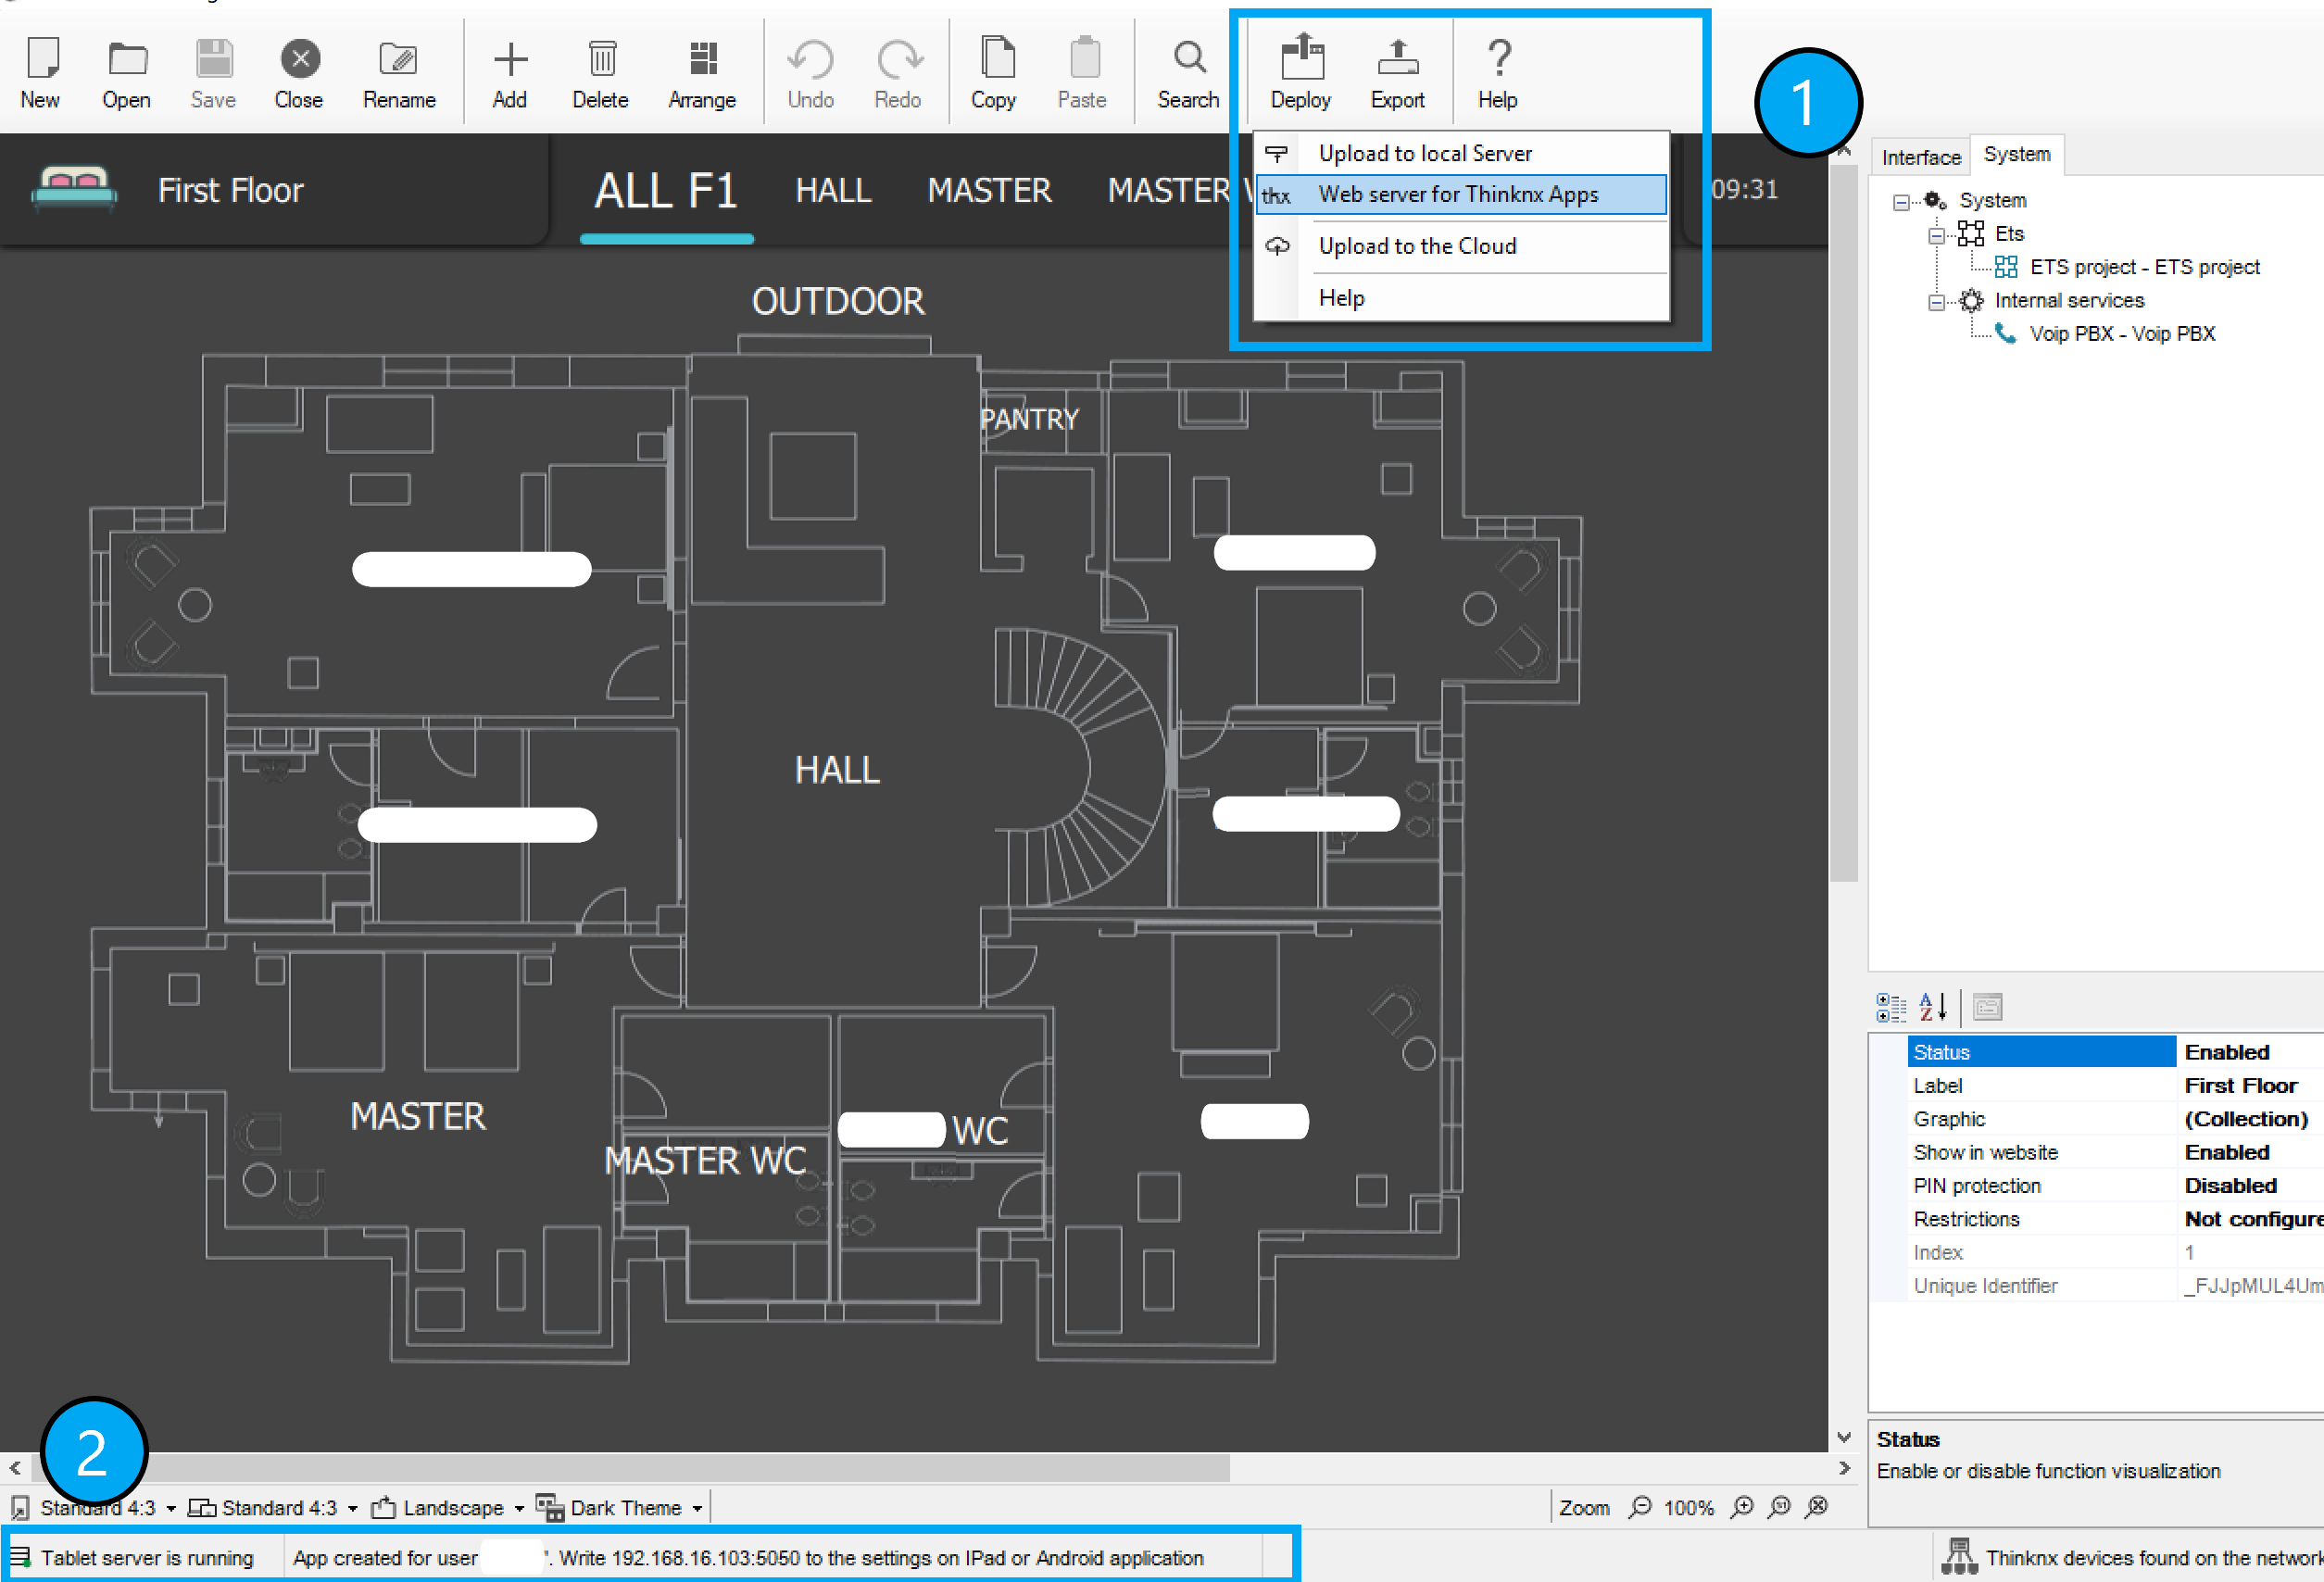This screenshot has height=1582, width=2324.
Task: Click the Rename toolbar icon
Action: [x=399, y=60]
